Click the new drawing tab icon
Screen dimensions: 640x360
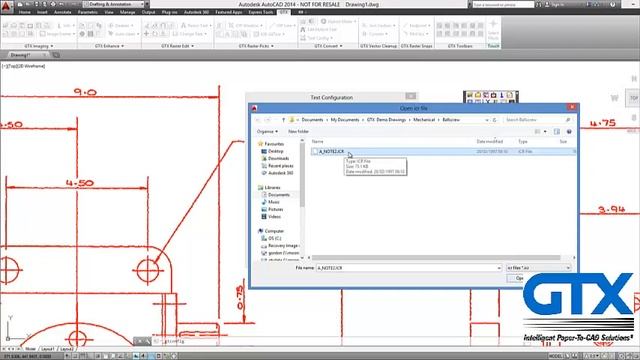tap(56, 55)
